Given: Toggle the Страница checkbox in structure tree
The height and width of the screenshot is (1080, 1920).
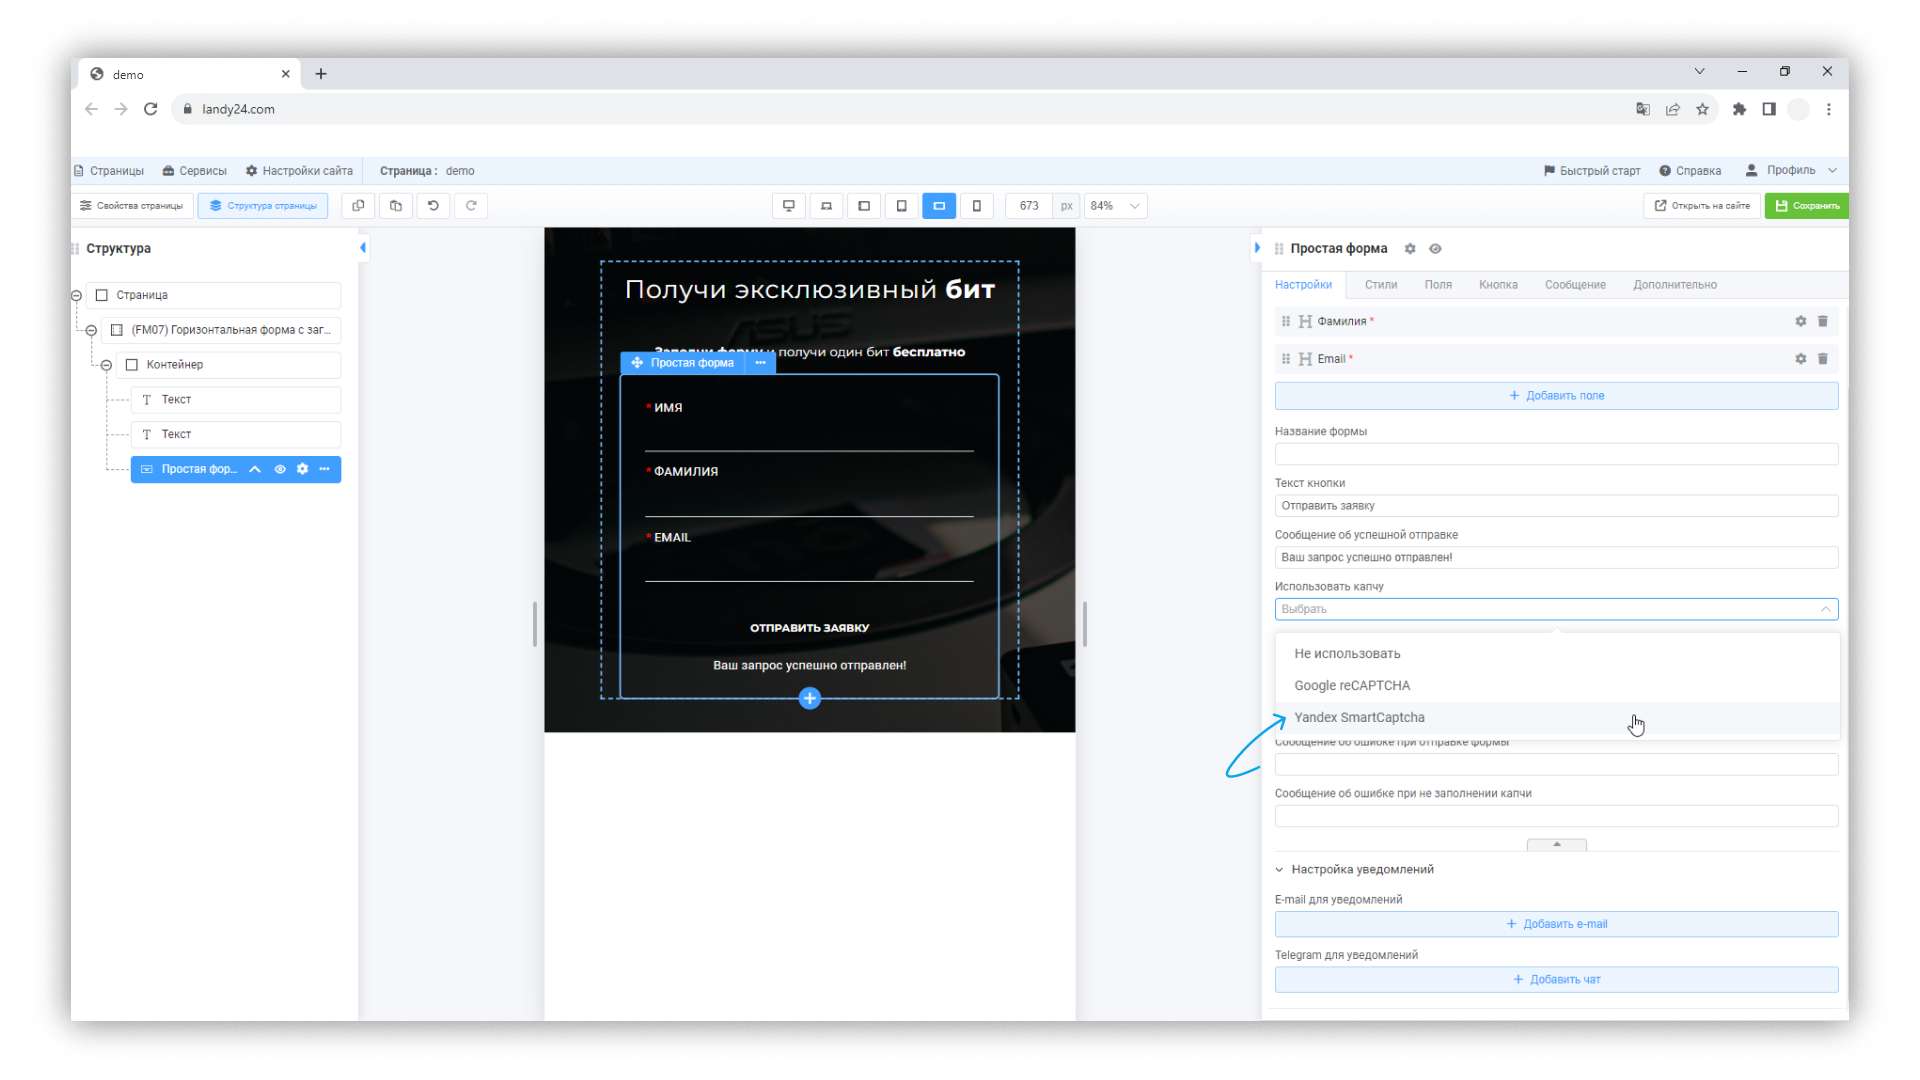Looking at the screenshot, I should click(101, 295).
